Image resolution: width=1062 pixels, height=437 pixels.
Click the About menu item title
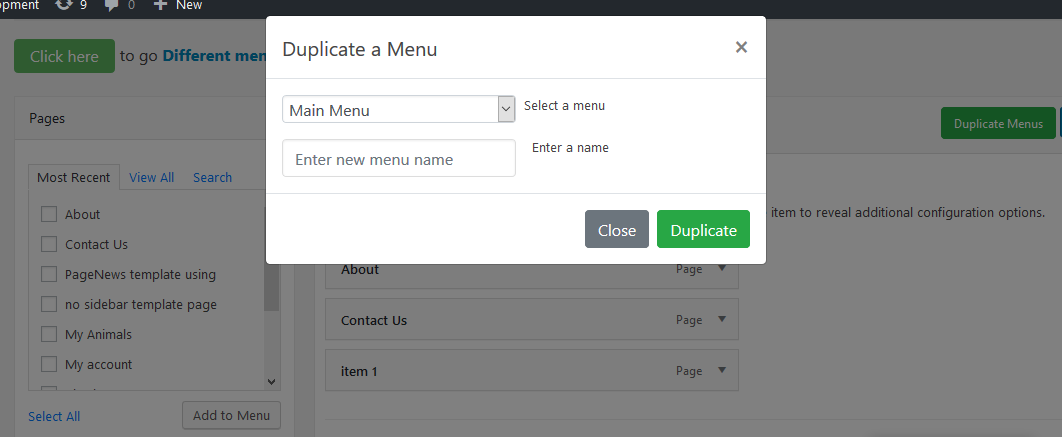360,270
